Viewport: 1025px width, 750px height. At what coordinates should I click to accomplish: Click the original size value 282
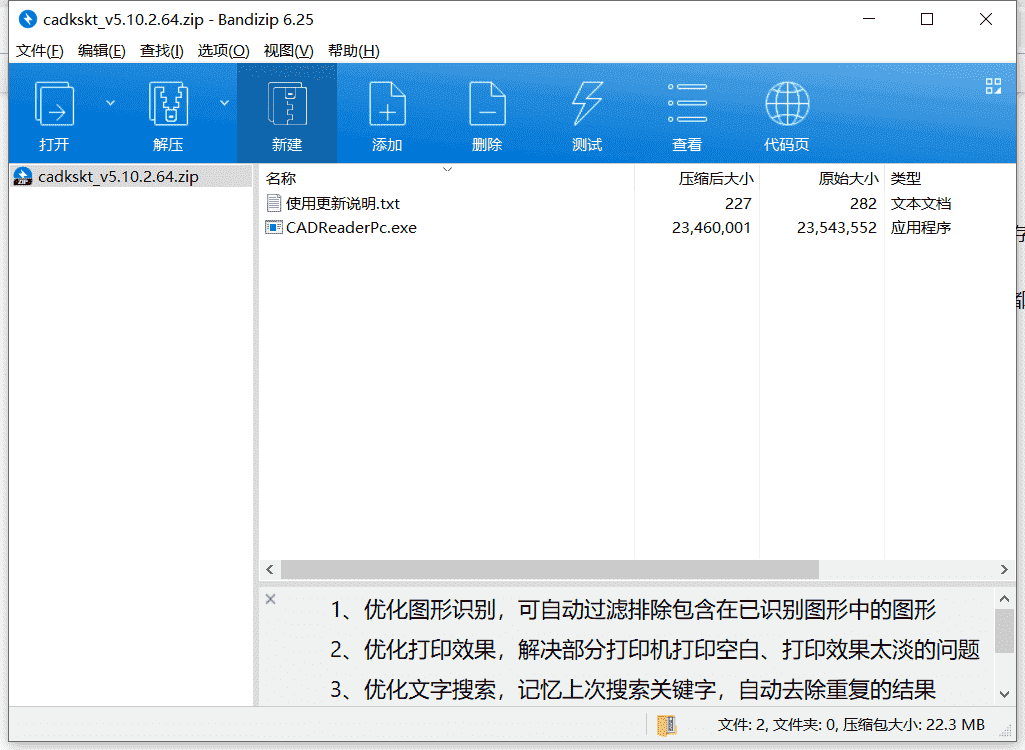pyautogui.click(x=863, y=203)
